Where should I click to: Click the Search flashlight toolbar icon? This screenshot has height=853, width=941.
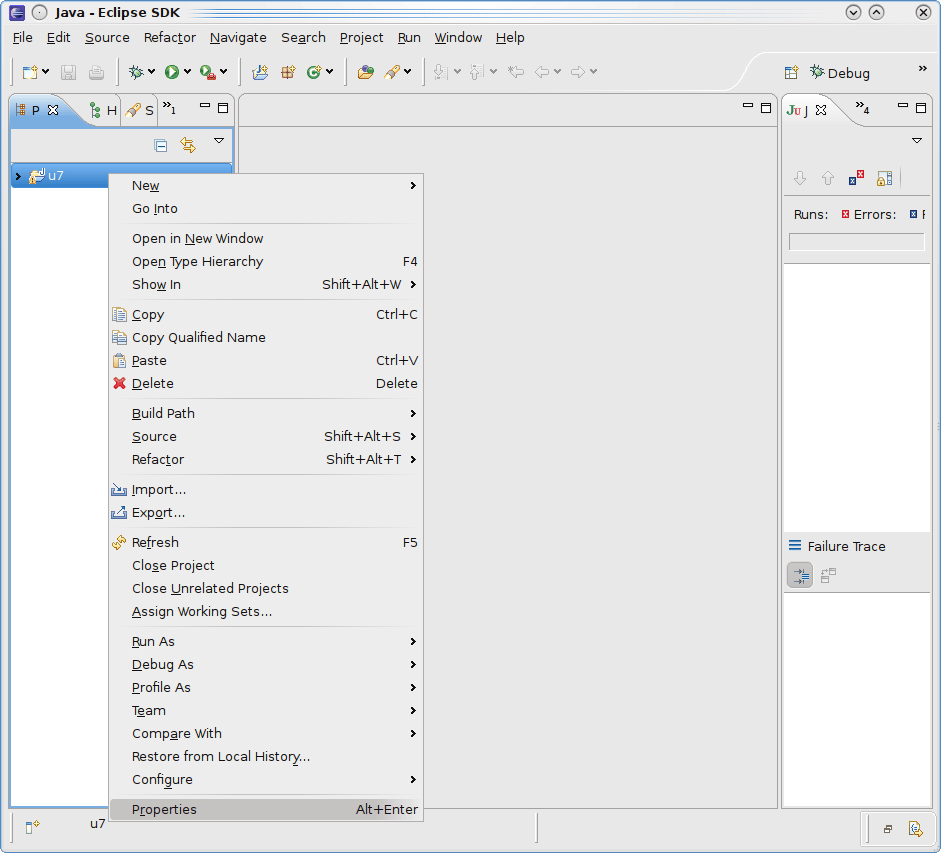(392, 72)
